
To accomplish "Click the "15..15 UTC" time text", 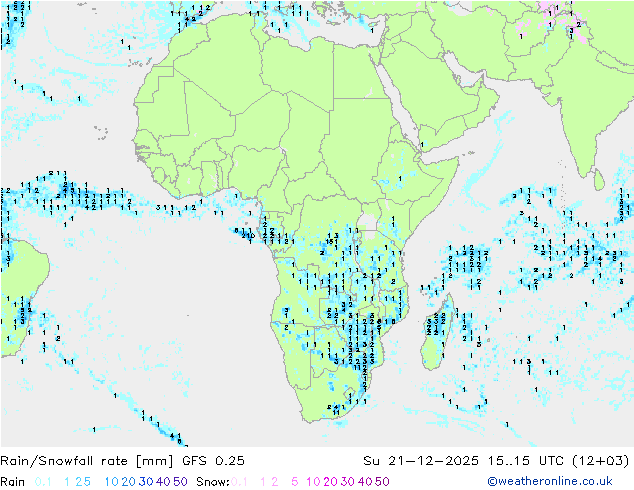I will pyautogui.click(x=525, y=461).
